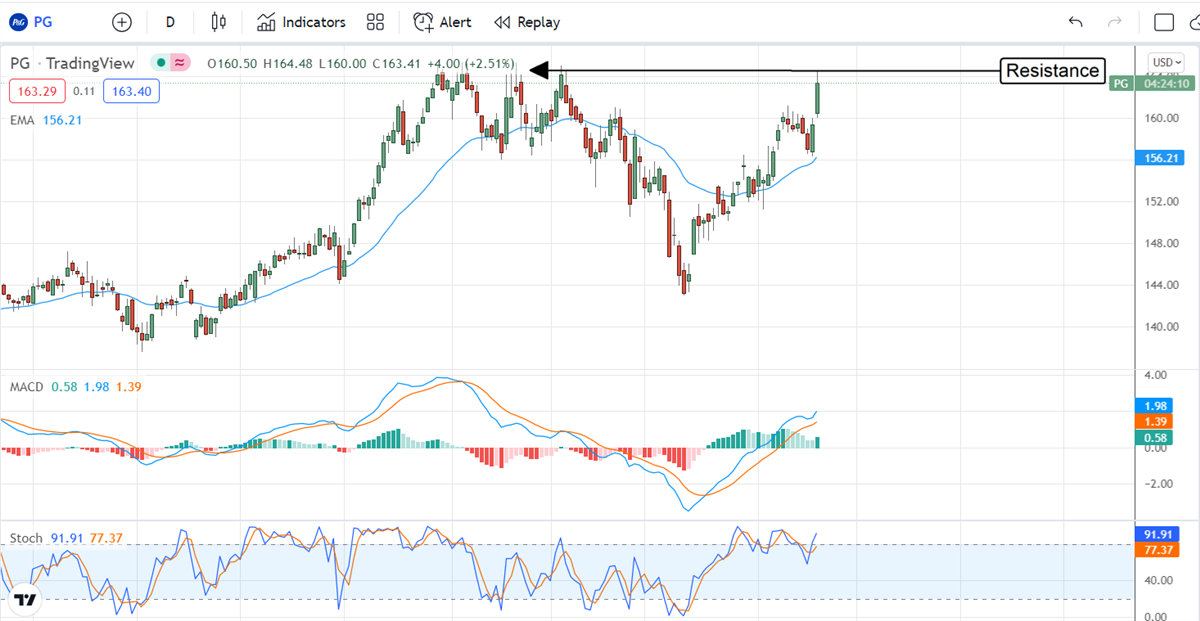Click the redo arrow icon

tap(1115, 22)
